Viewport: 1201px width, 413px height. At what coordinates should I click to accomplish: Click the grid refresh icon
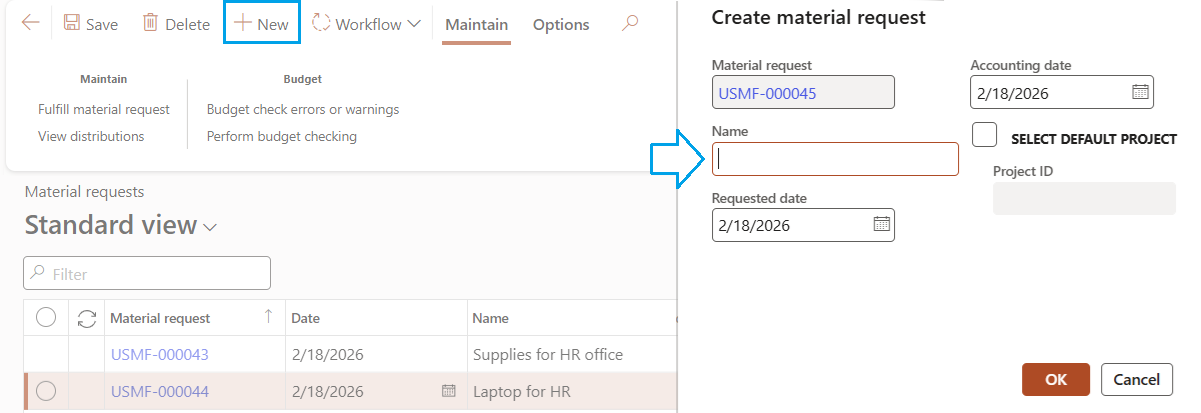pos(87,318)
